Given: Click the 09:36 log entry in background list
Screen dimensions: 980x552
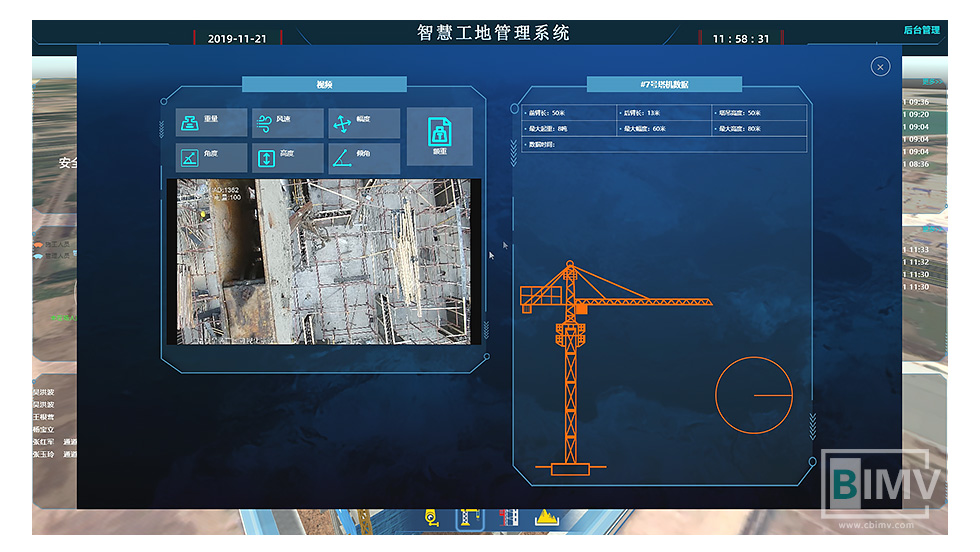Looking at the screenshot, I should [x=916, y=102].
